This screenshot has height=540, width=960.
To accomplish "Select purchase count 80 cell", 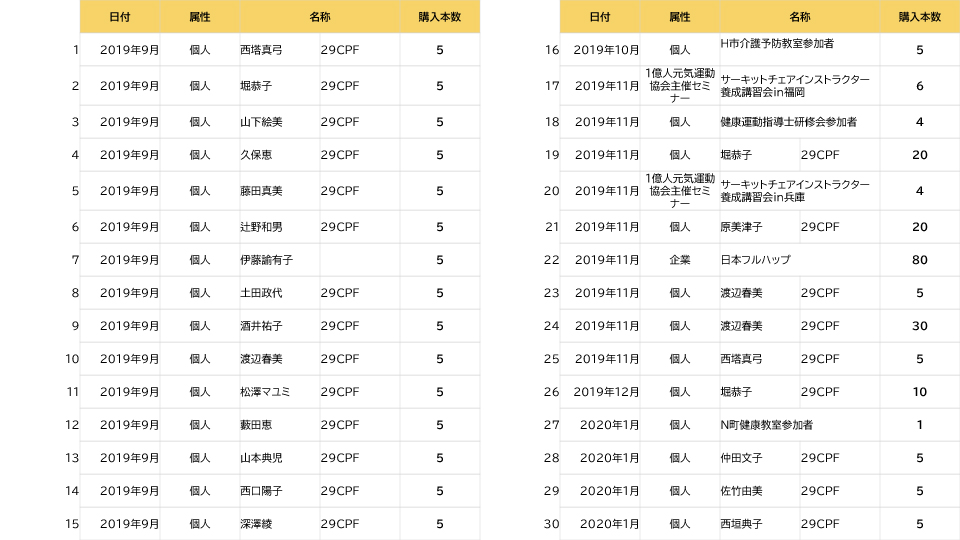I will coord(919,260).
